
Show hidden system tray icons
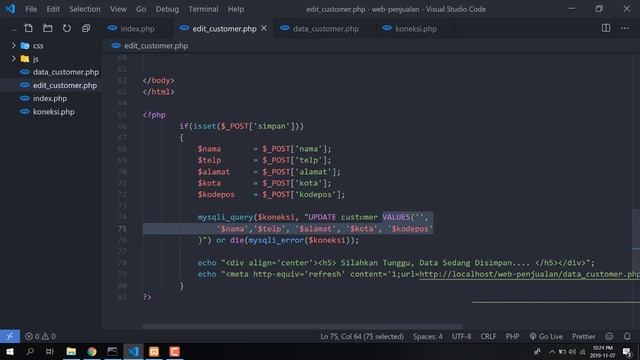pos(552,352)
